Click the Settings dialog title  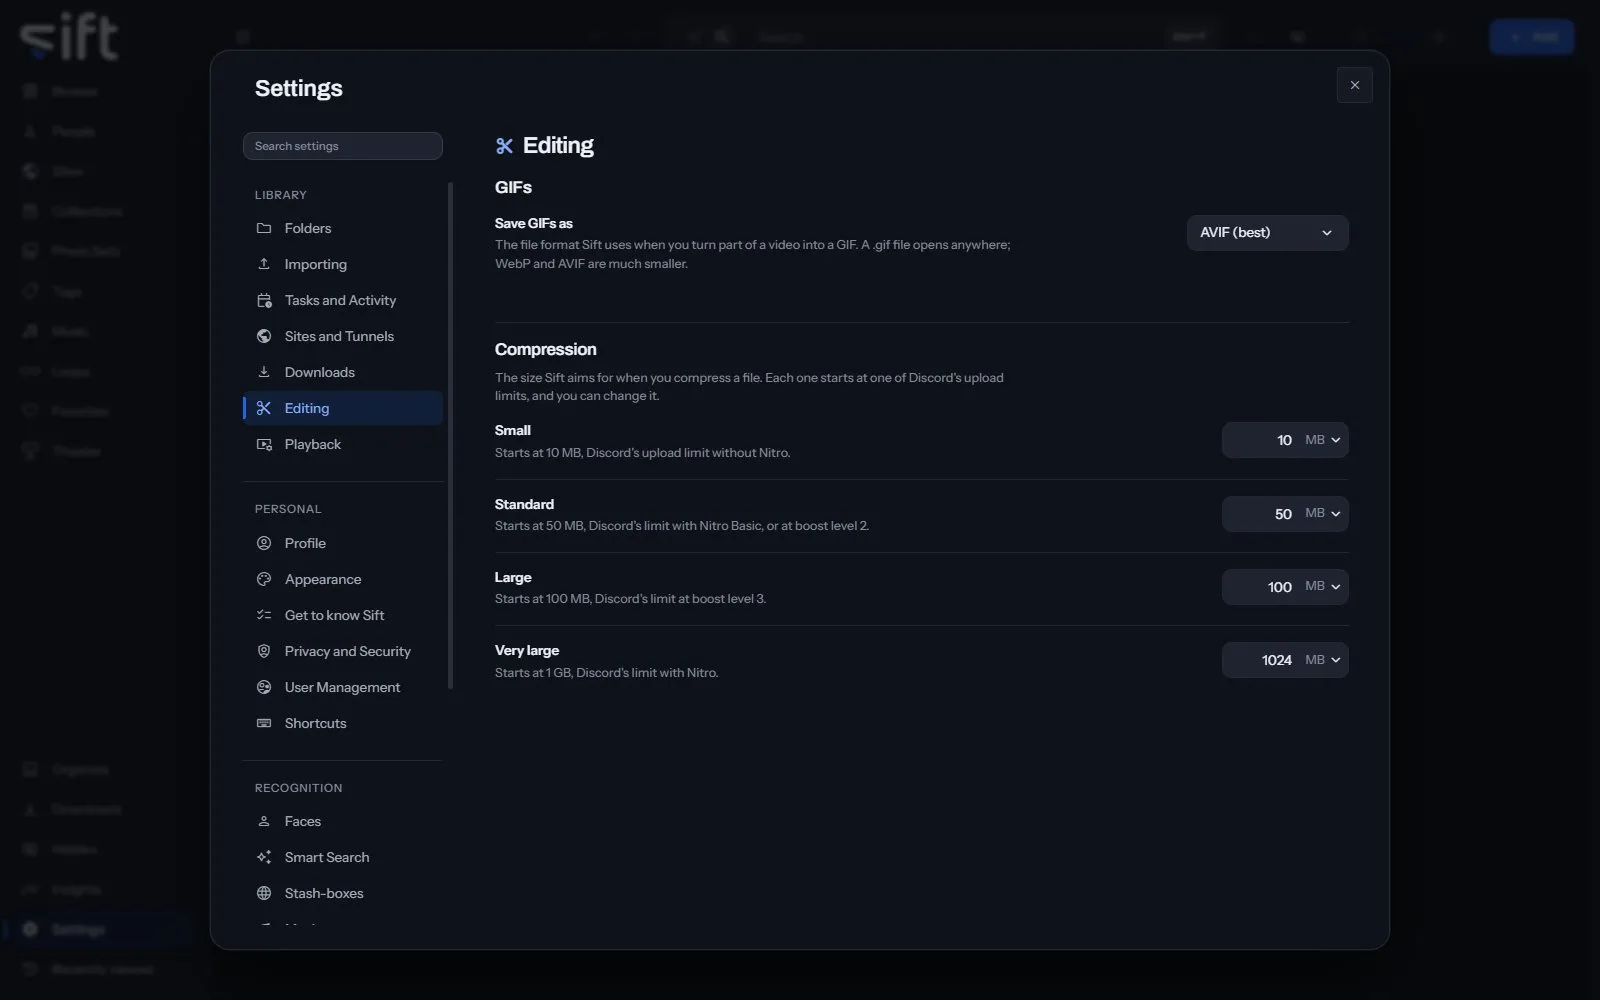pos(299,88)
